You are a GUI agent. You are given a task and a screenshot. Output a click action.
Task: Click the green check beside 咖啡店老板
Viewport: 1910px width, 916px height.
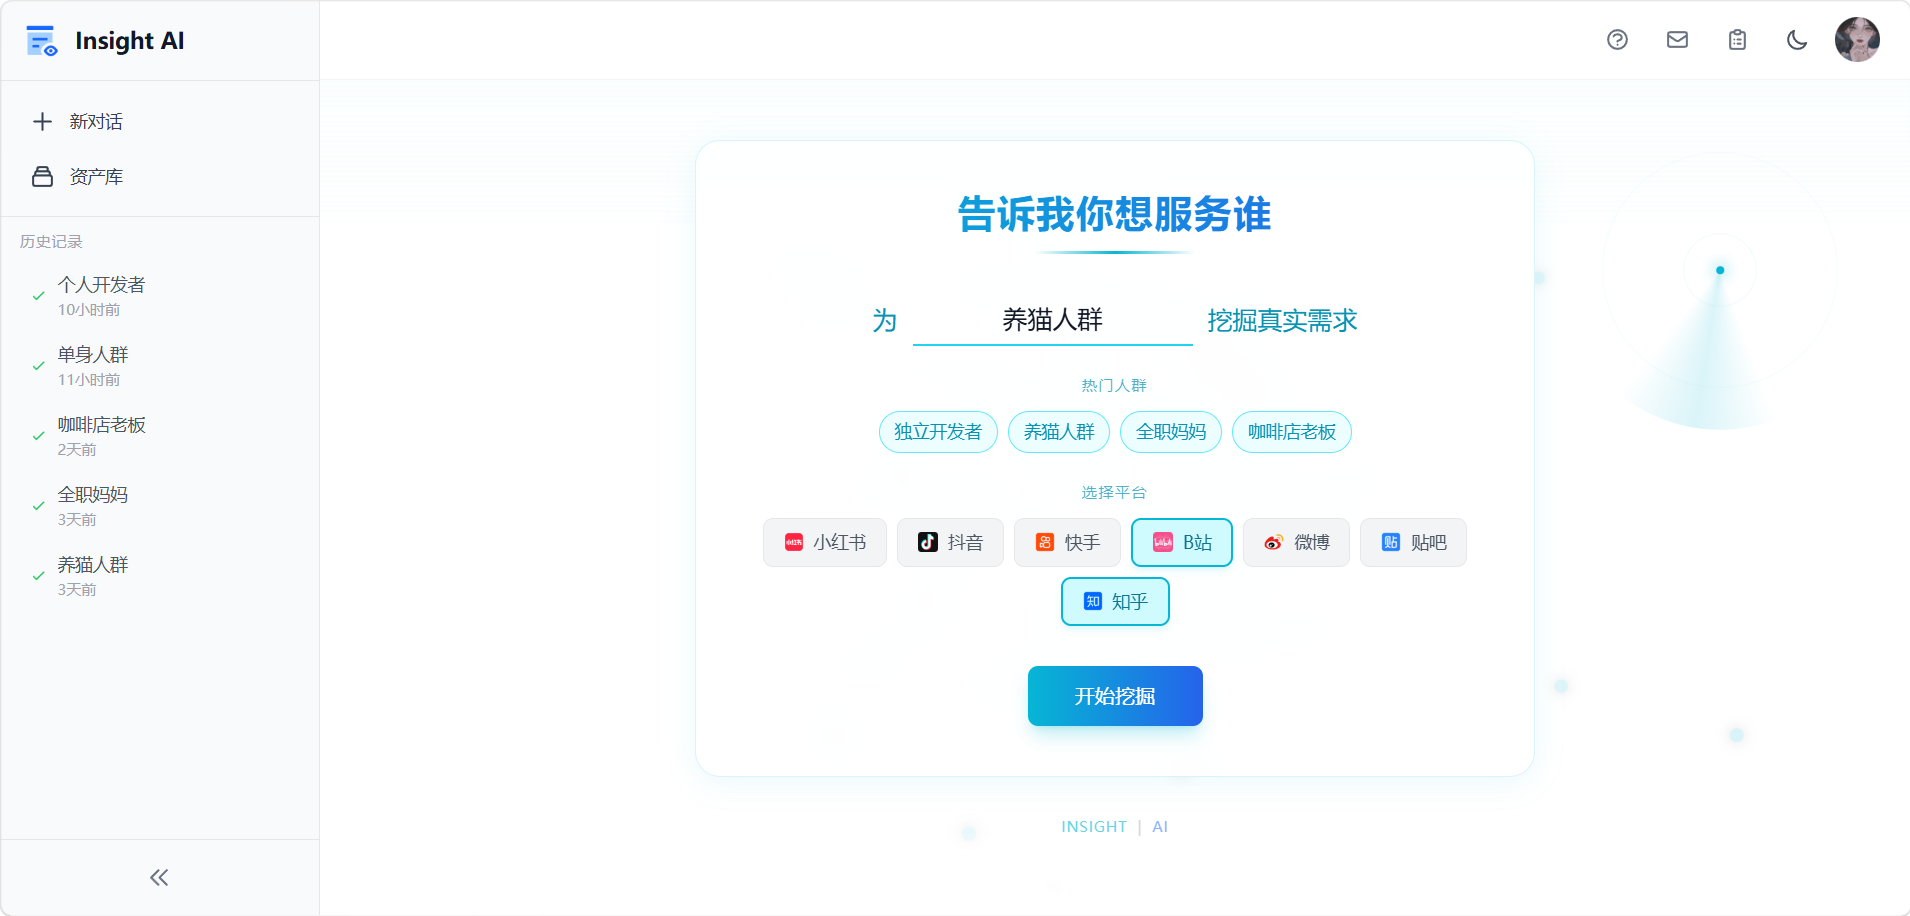pos(38,436)
